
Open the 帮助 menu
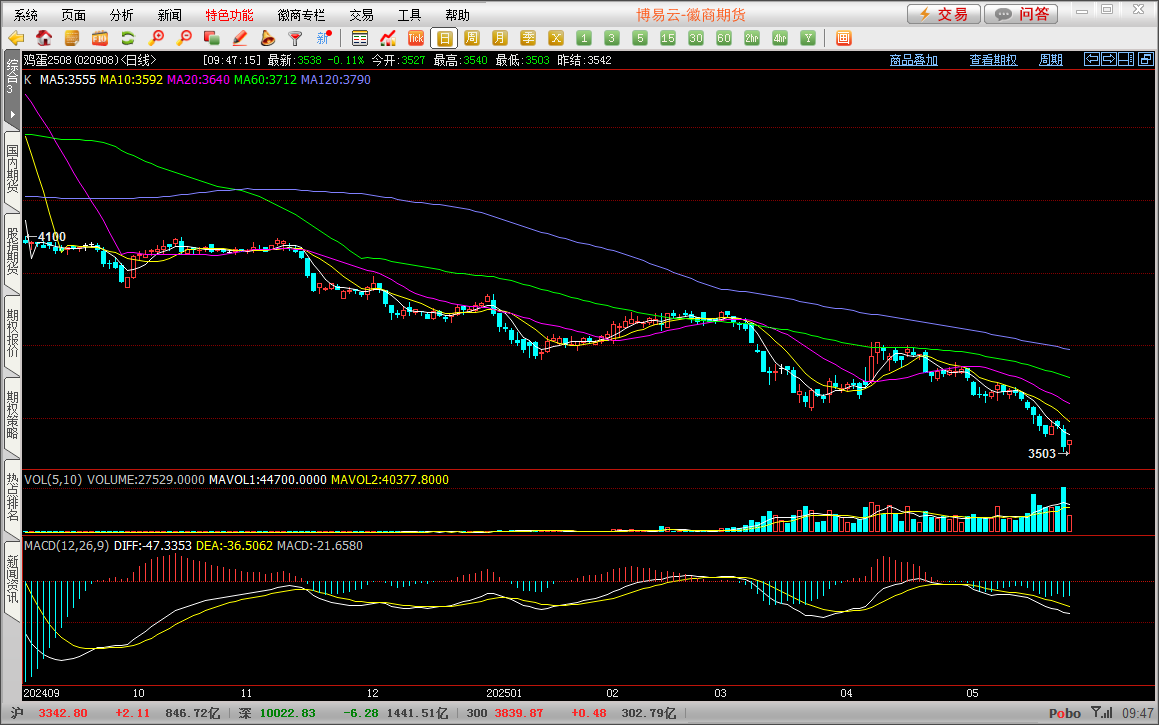click(x=458, y=15)
